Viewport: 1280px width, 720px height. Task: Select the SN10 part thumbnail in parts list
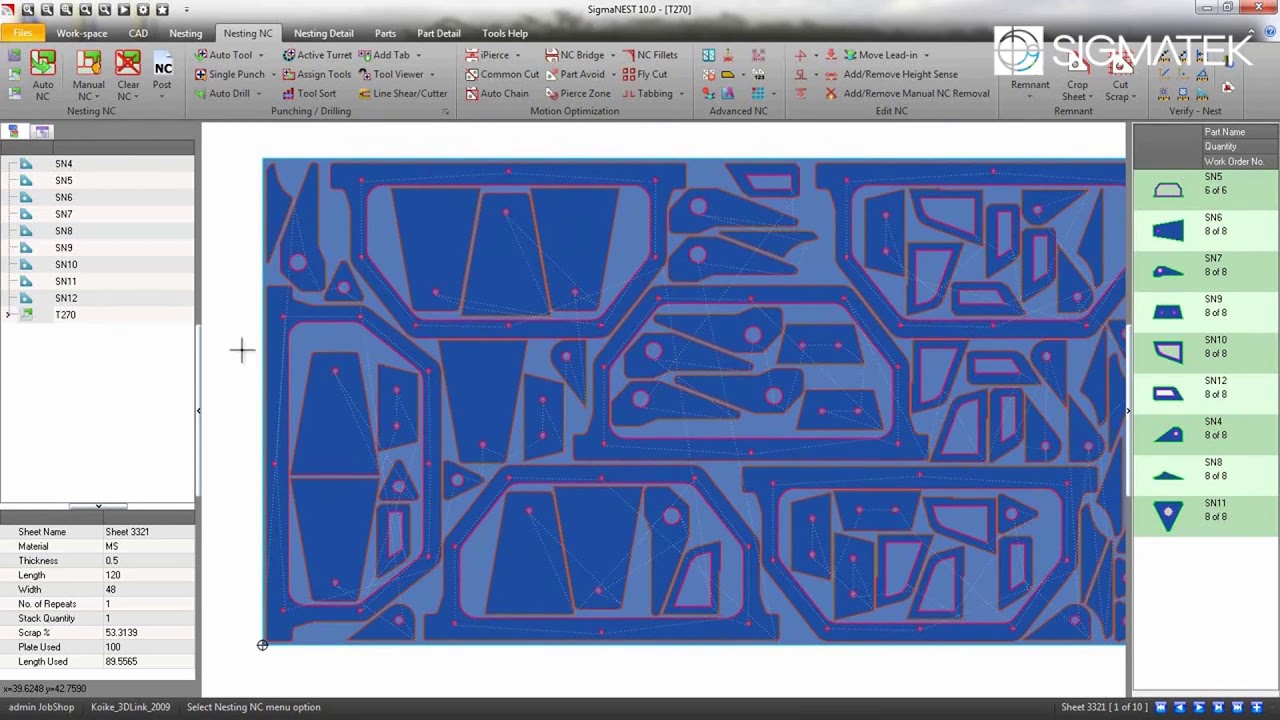point(1168,350)
